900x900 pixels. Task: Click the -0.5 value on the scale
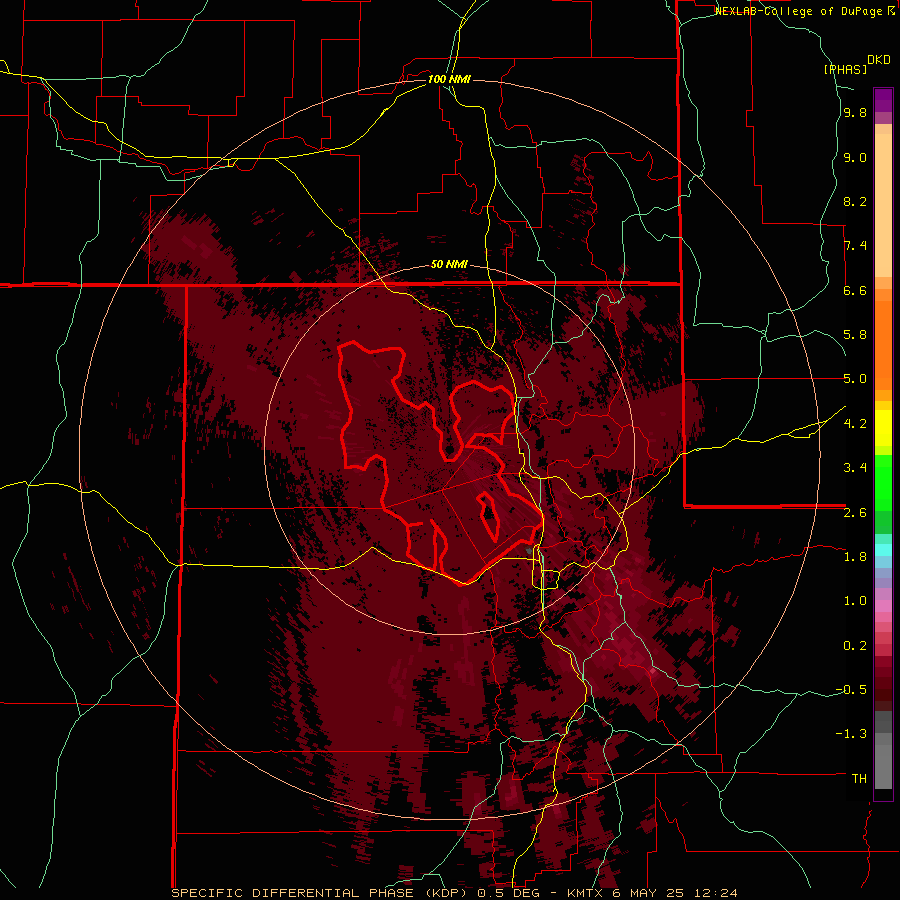pyautogui.click(x=851, y=690)
